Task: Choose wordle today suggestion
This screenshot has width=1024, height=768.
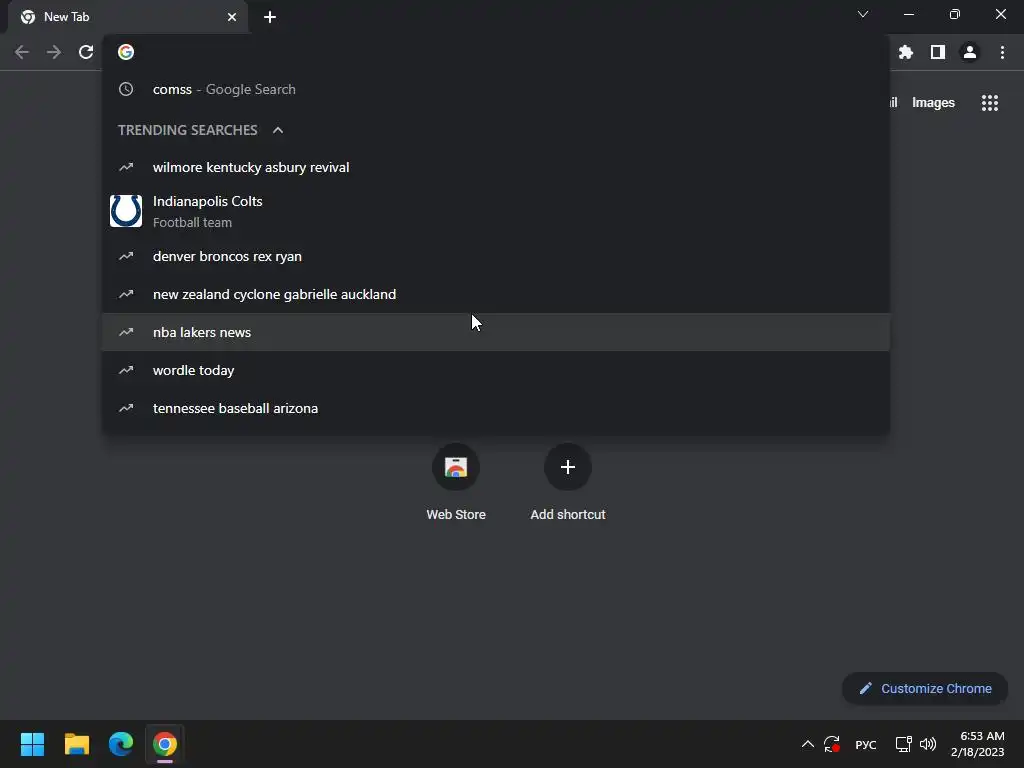Action: pos(496,370)
